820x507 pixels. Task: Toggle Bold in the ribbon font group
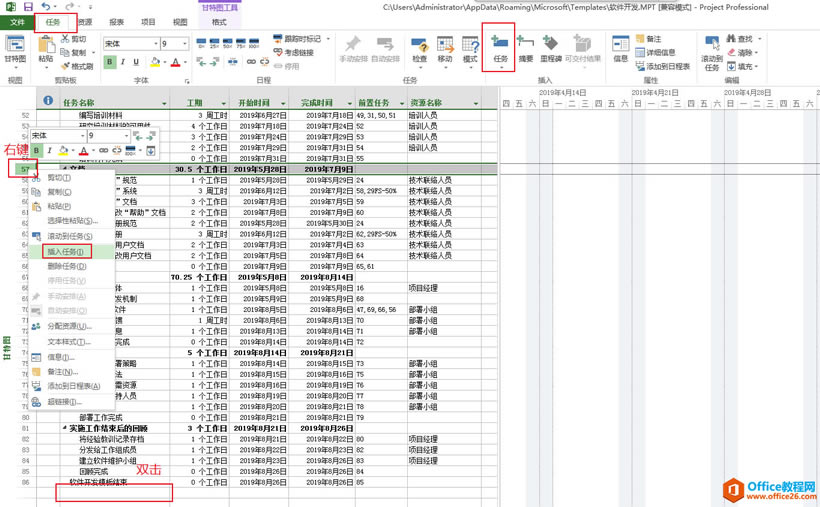click(x=109, y=62)
